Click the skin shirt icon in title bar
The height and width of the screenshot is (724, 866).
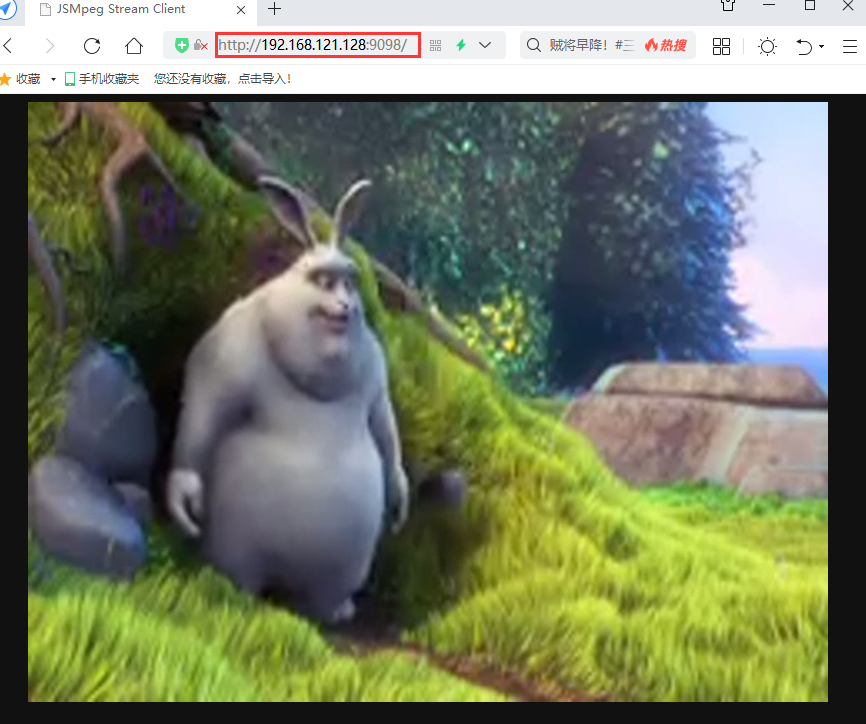(x=728, y=6)
